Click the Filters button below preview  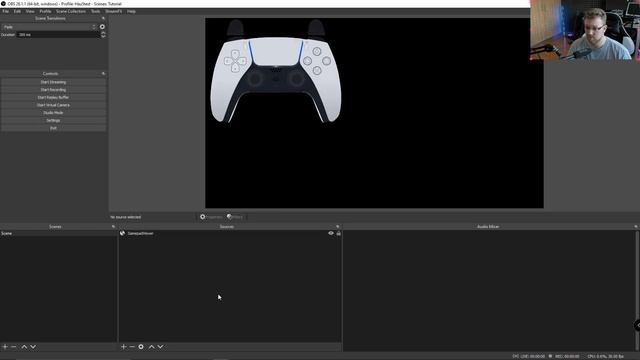235,217
